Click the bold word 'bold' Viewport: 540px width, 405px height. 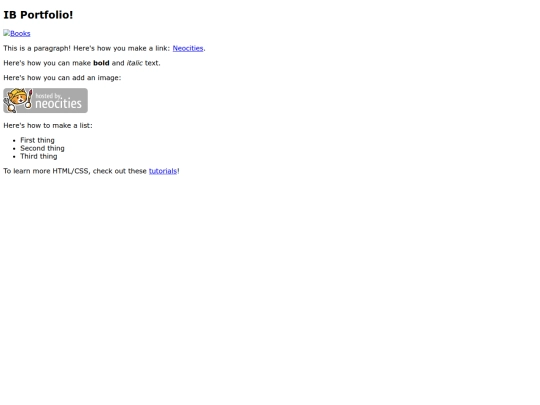101,63
